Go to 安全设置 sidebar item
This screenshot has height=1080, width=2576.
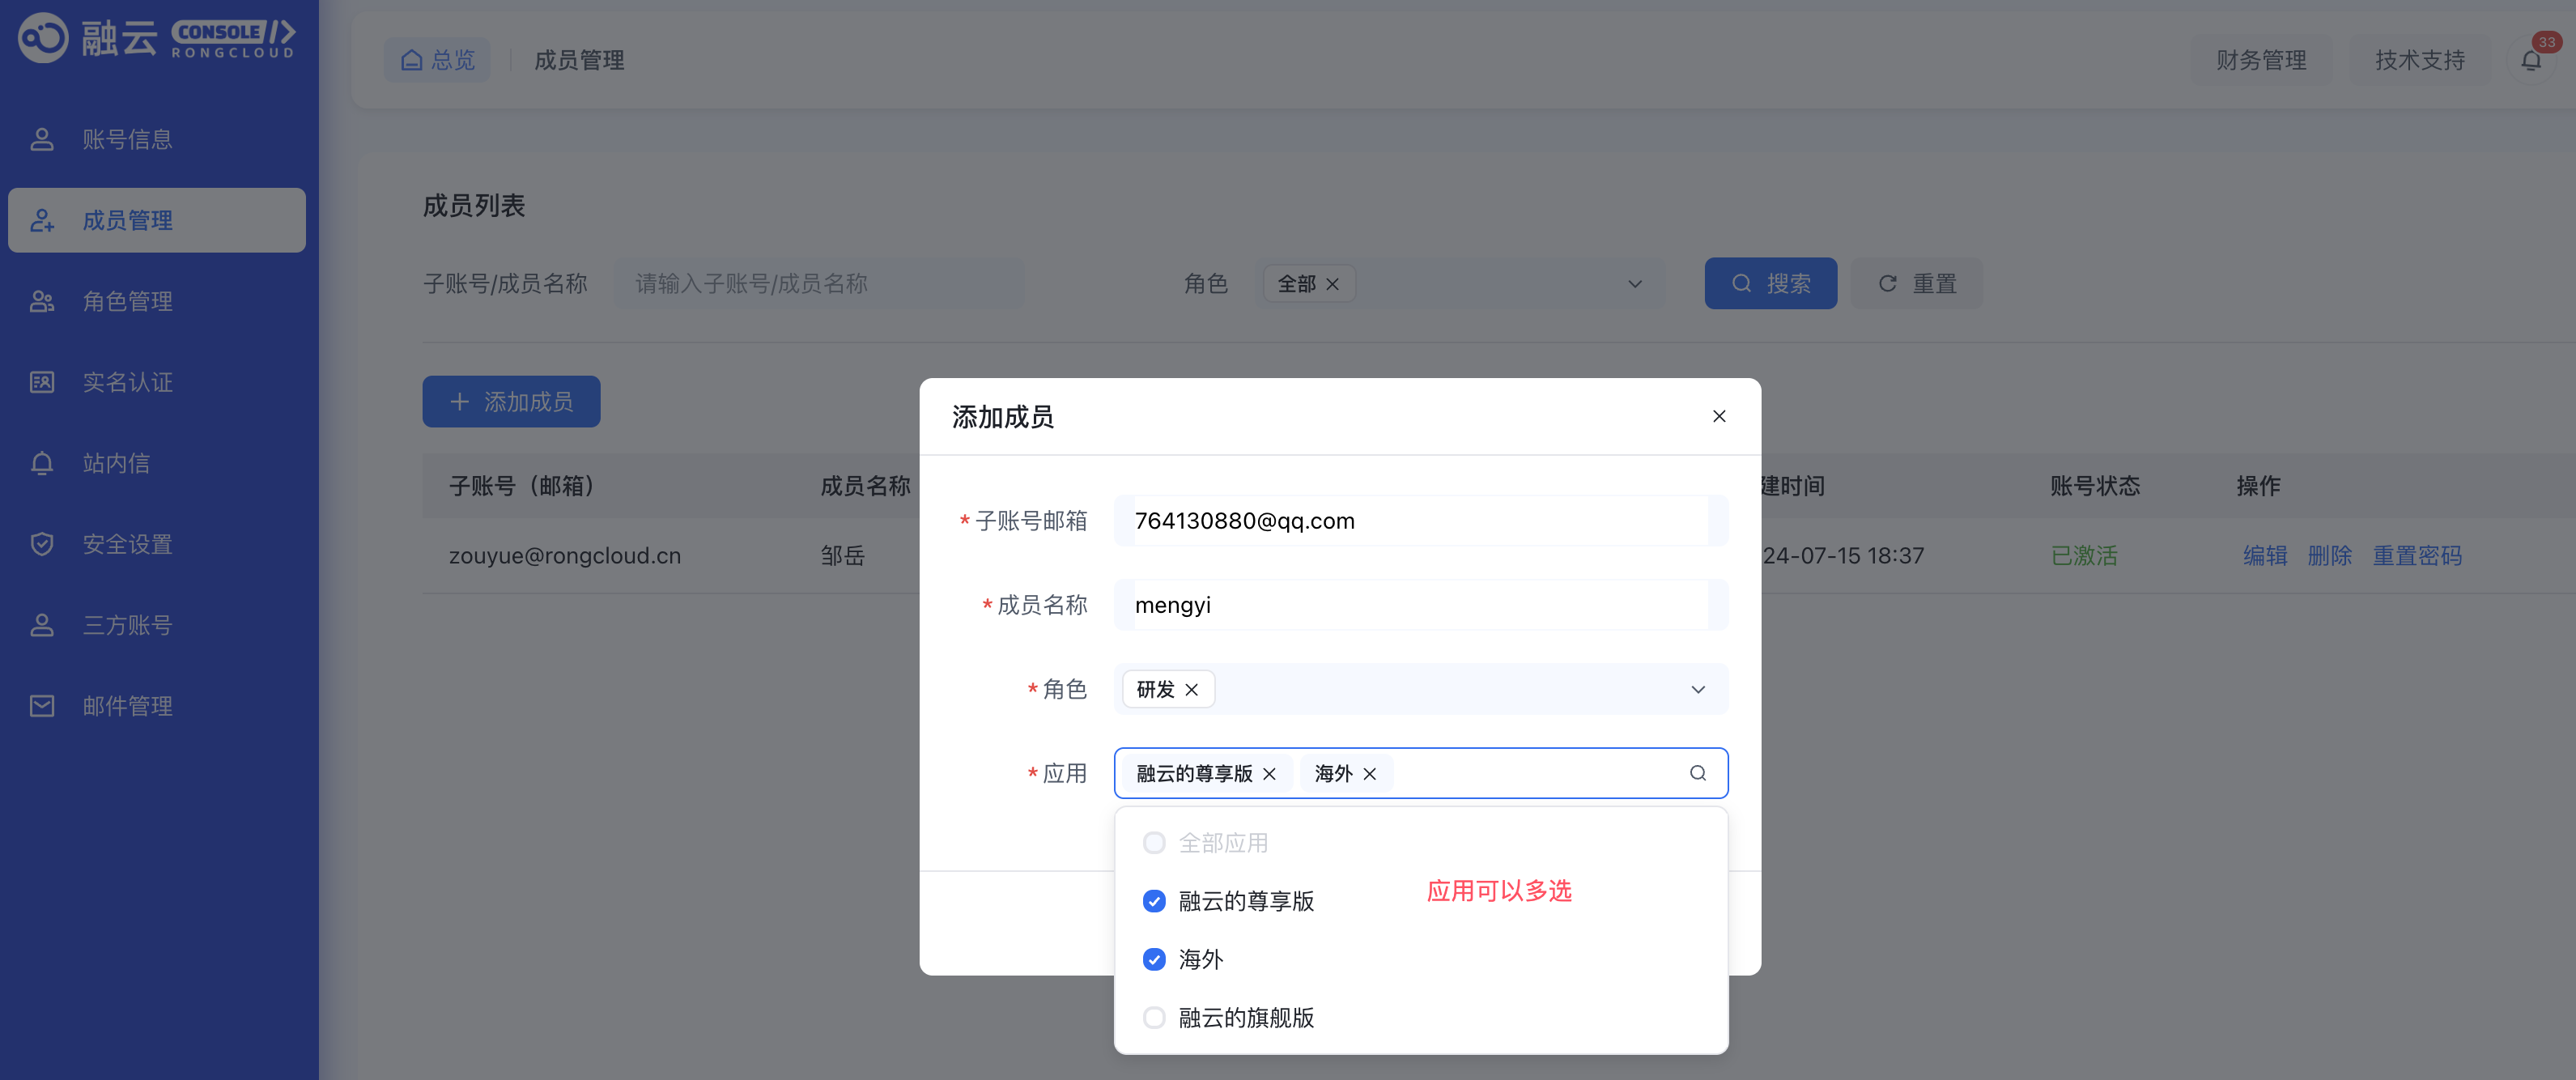[x=127, y=544]
